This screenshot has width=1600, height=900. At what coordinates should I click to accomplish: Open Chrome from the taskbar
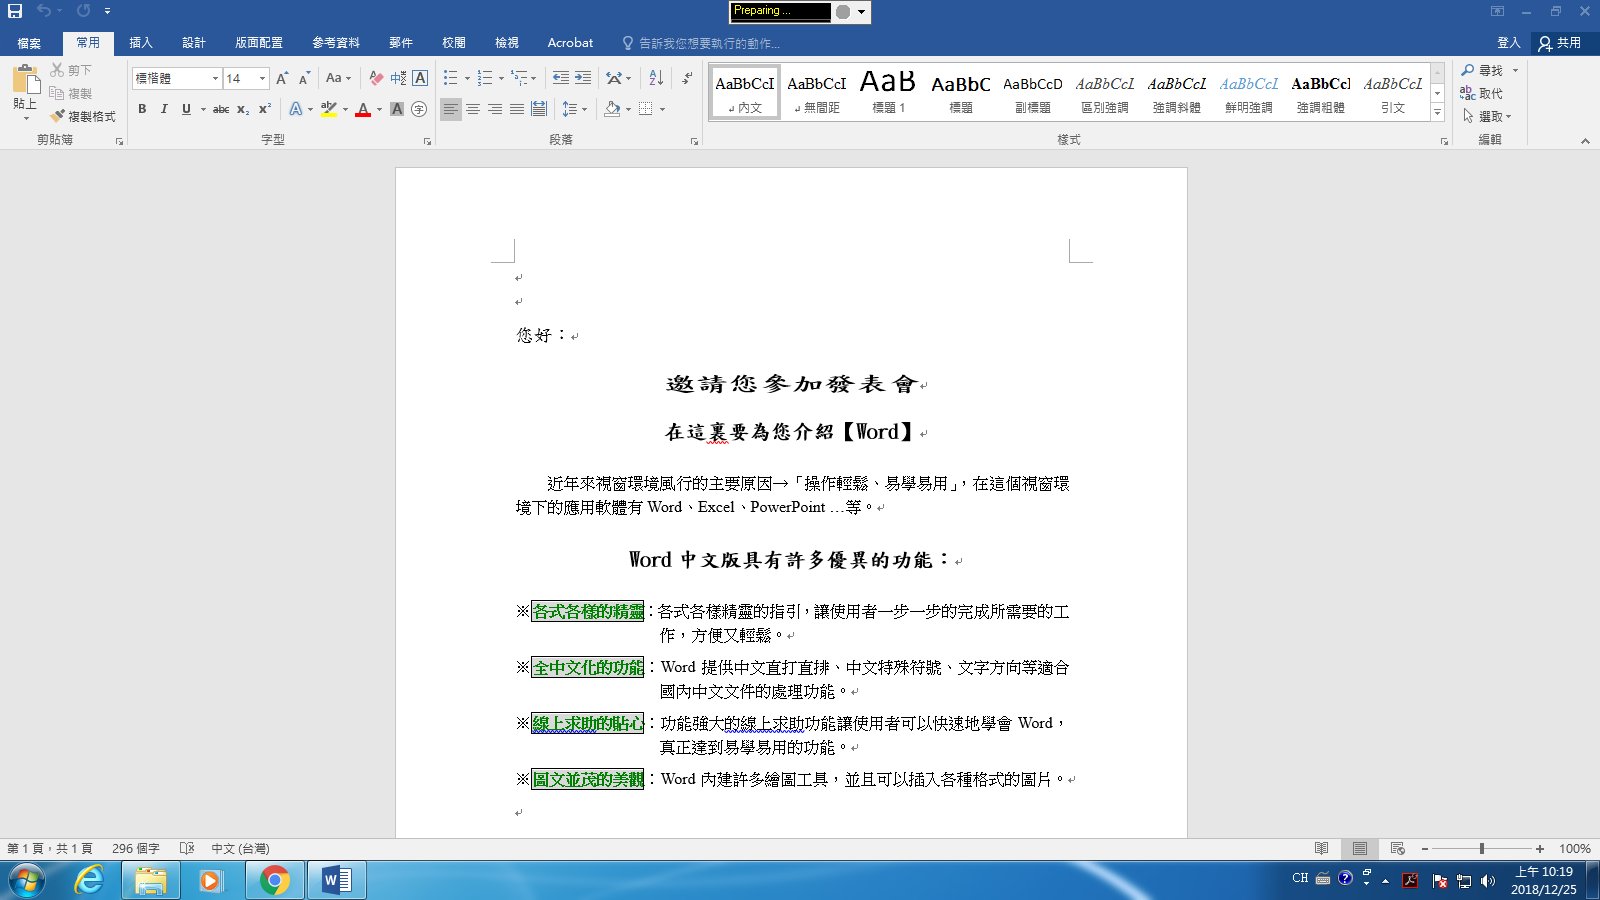[274, 880]
